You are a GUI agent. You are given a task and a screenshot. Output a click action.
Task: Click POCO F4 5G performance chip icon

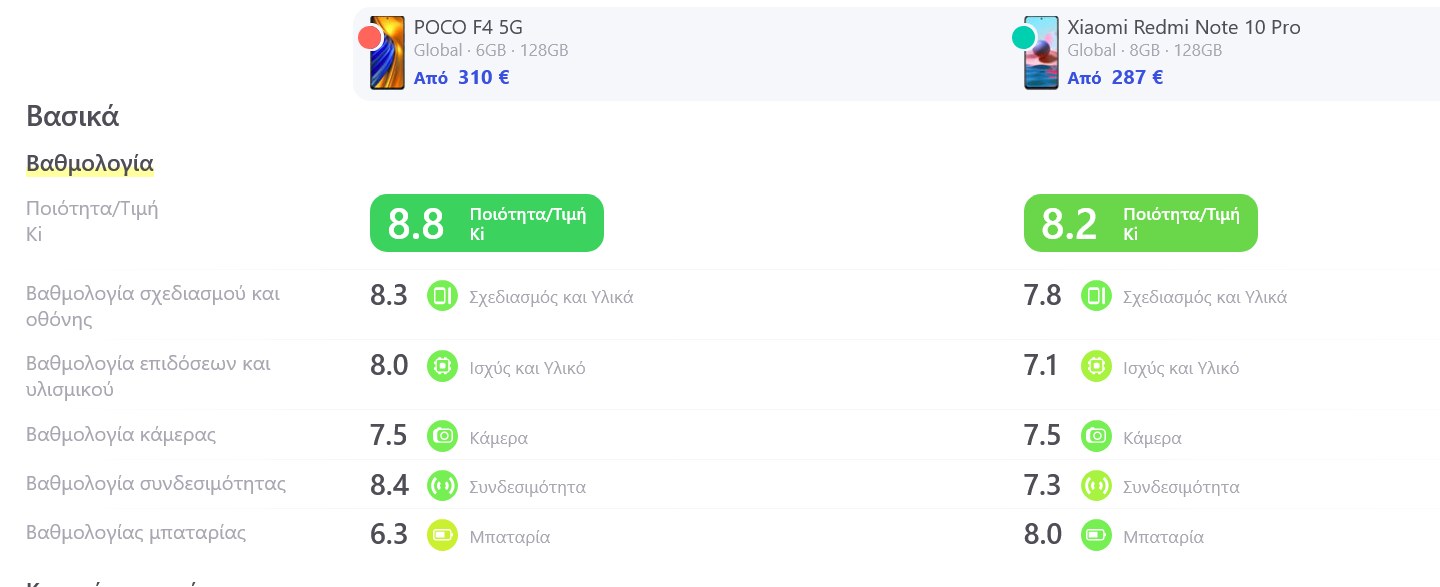click(x=442, y=366)
